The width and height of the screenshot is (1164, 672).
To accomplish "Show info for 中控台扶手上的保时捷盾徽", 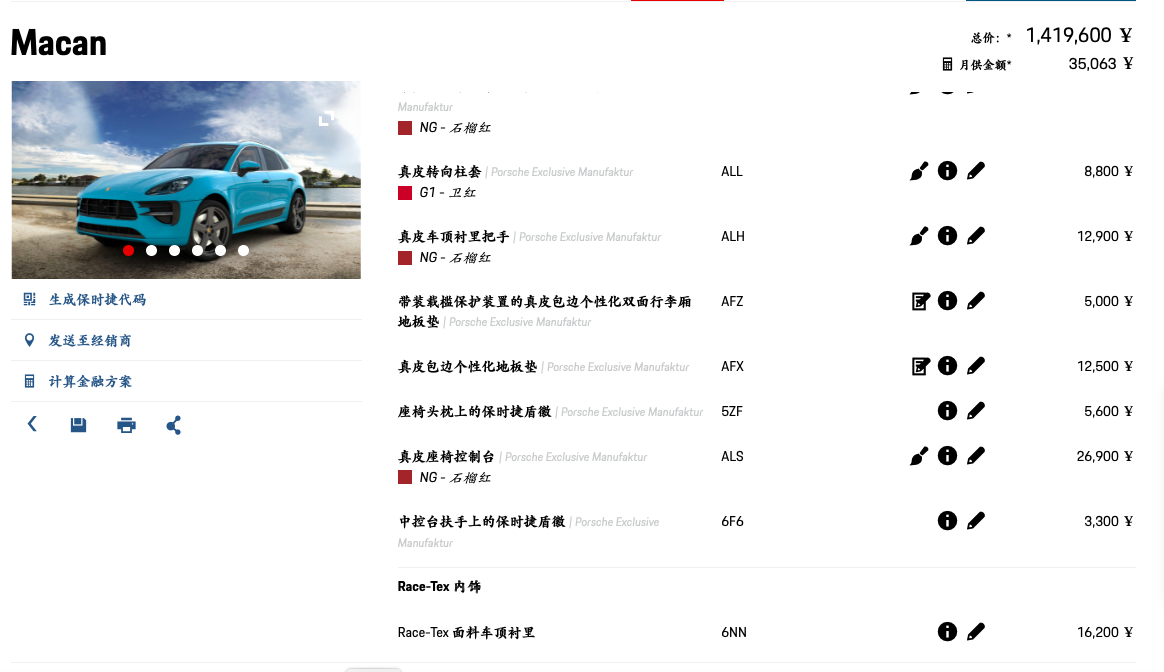I will 947,521.
